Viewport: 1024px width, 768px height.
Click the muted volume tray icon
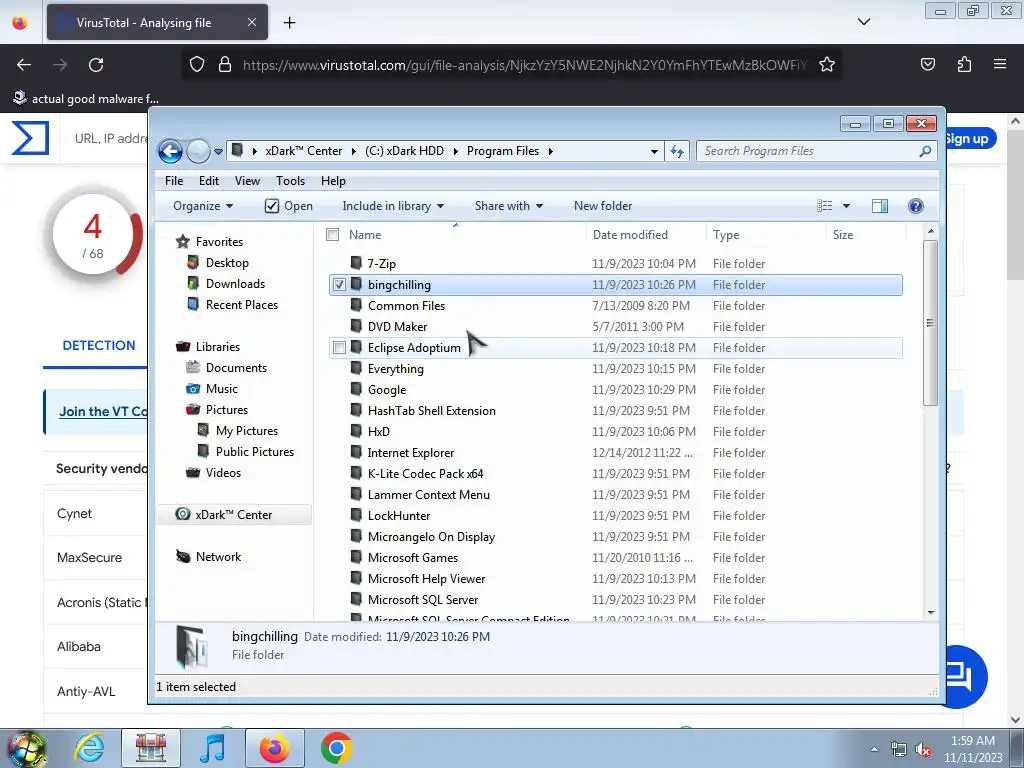923,750
